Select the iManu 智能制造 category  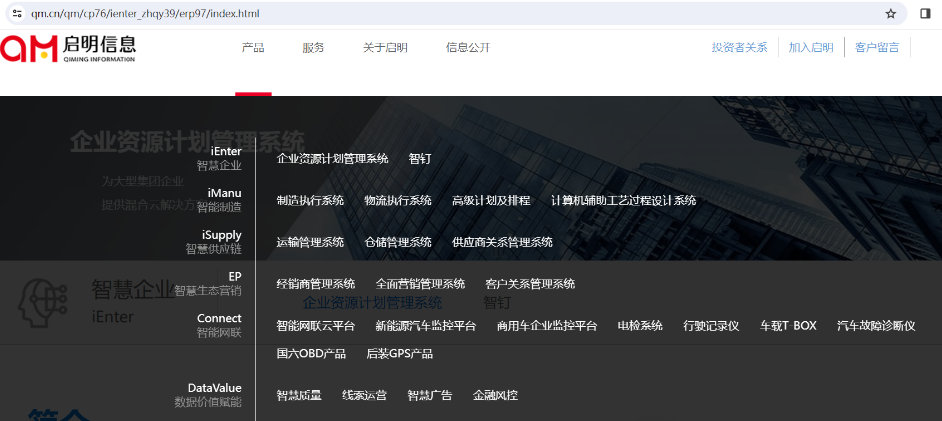tap(219, 200)
